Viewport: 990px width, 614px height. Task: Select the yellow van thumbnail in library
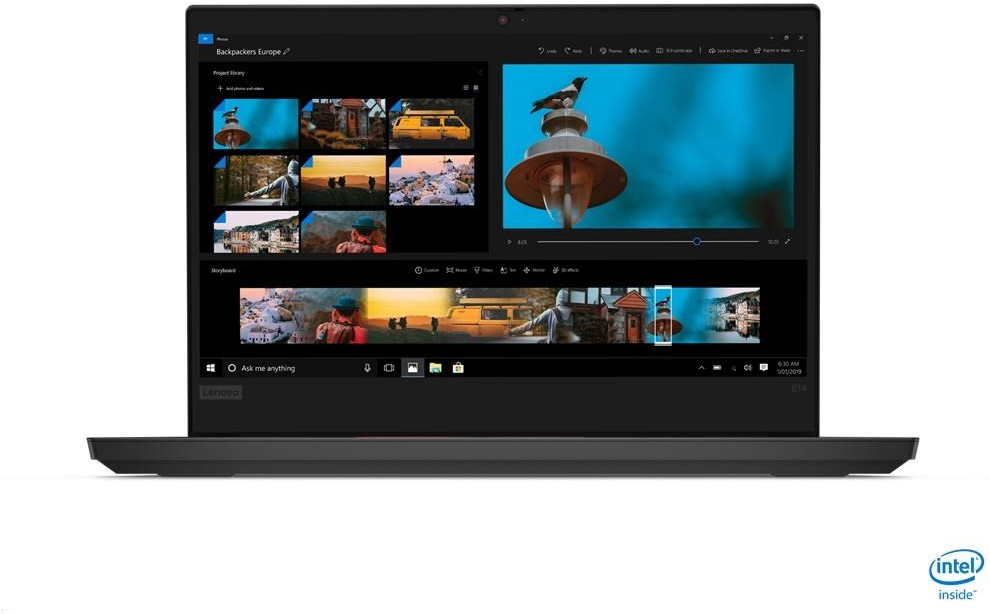coord(430,124)
